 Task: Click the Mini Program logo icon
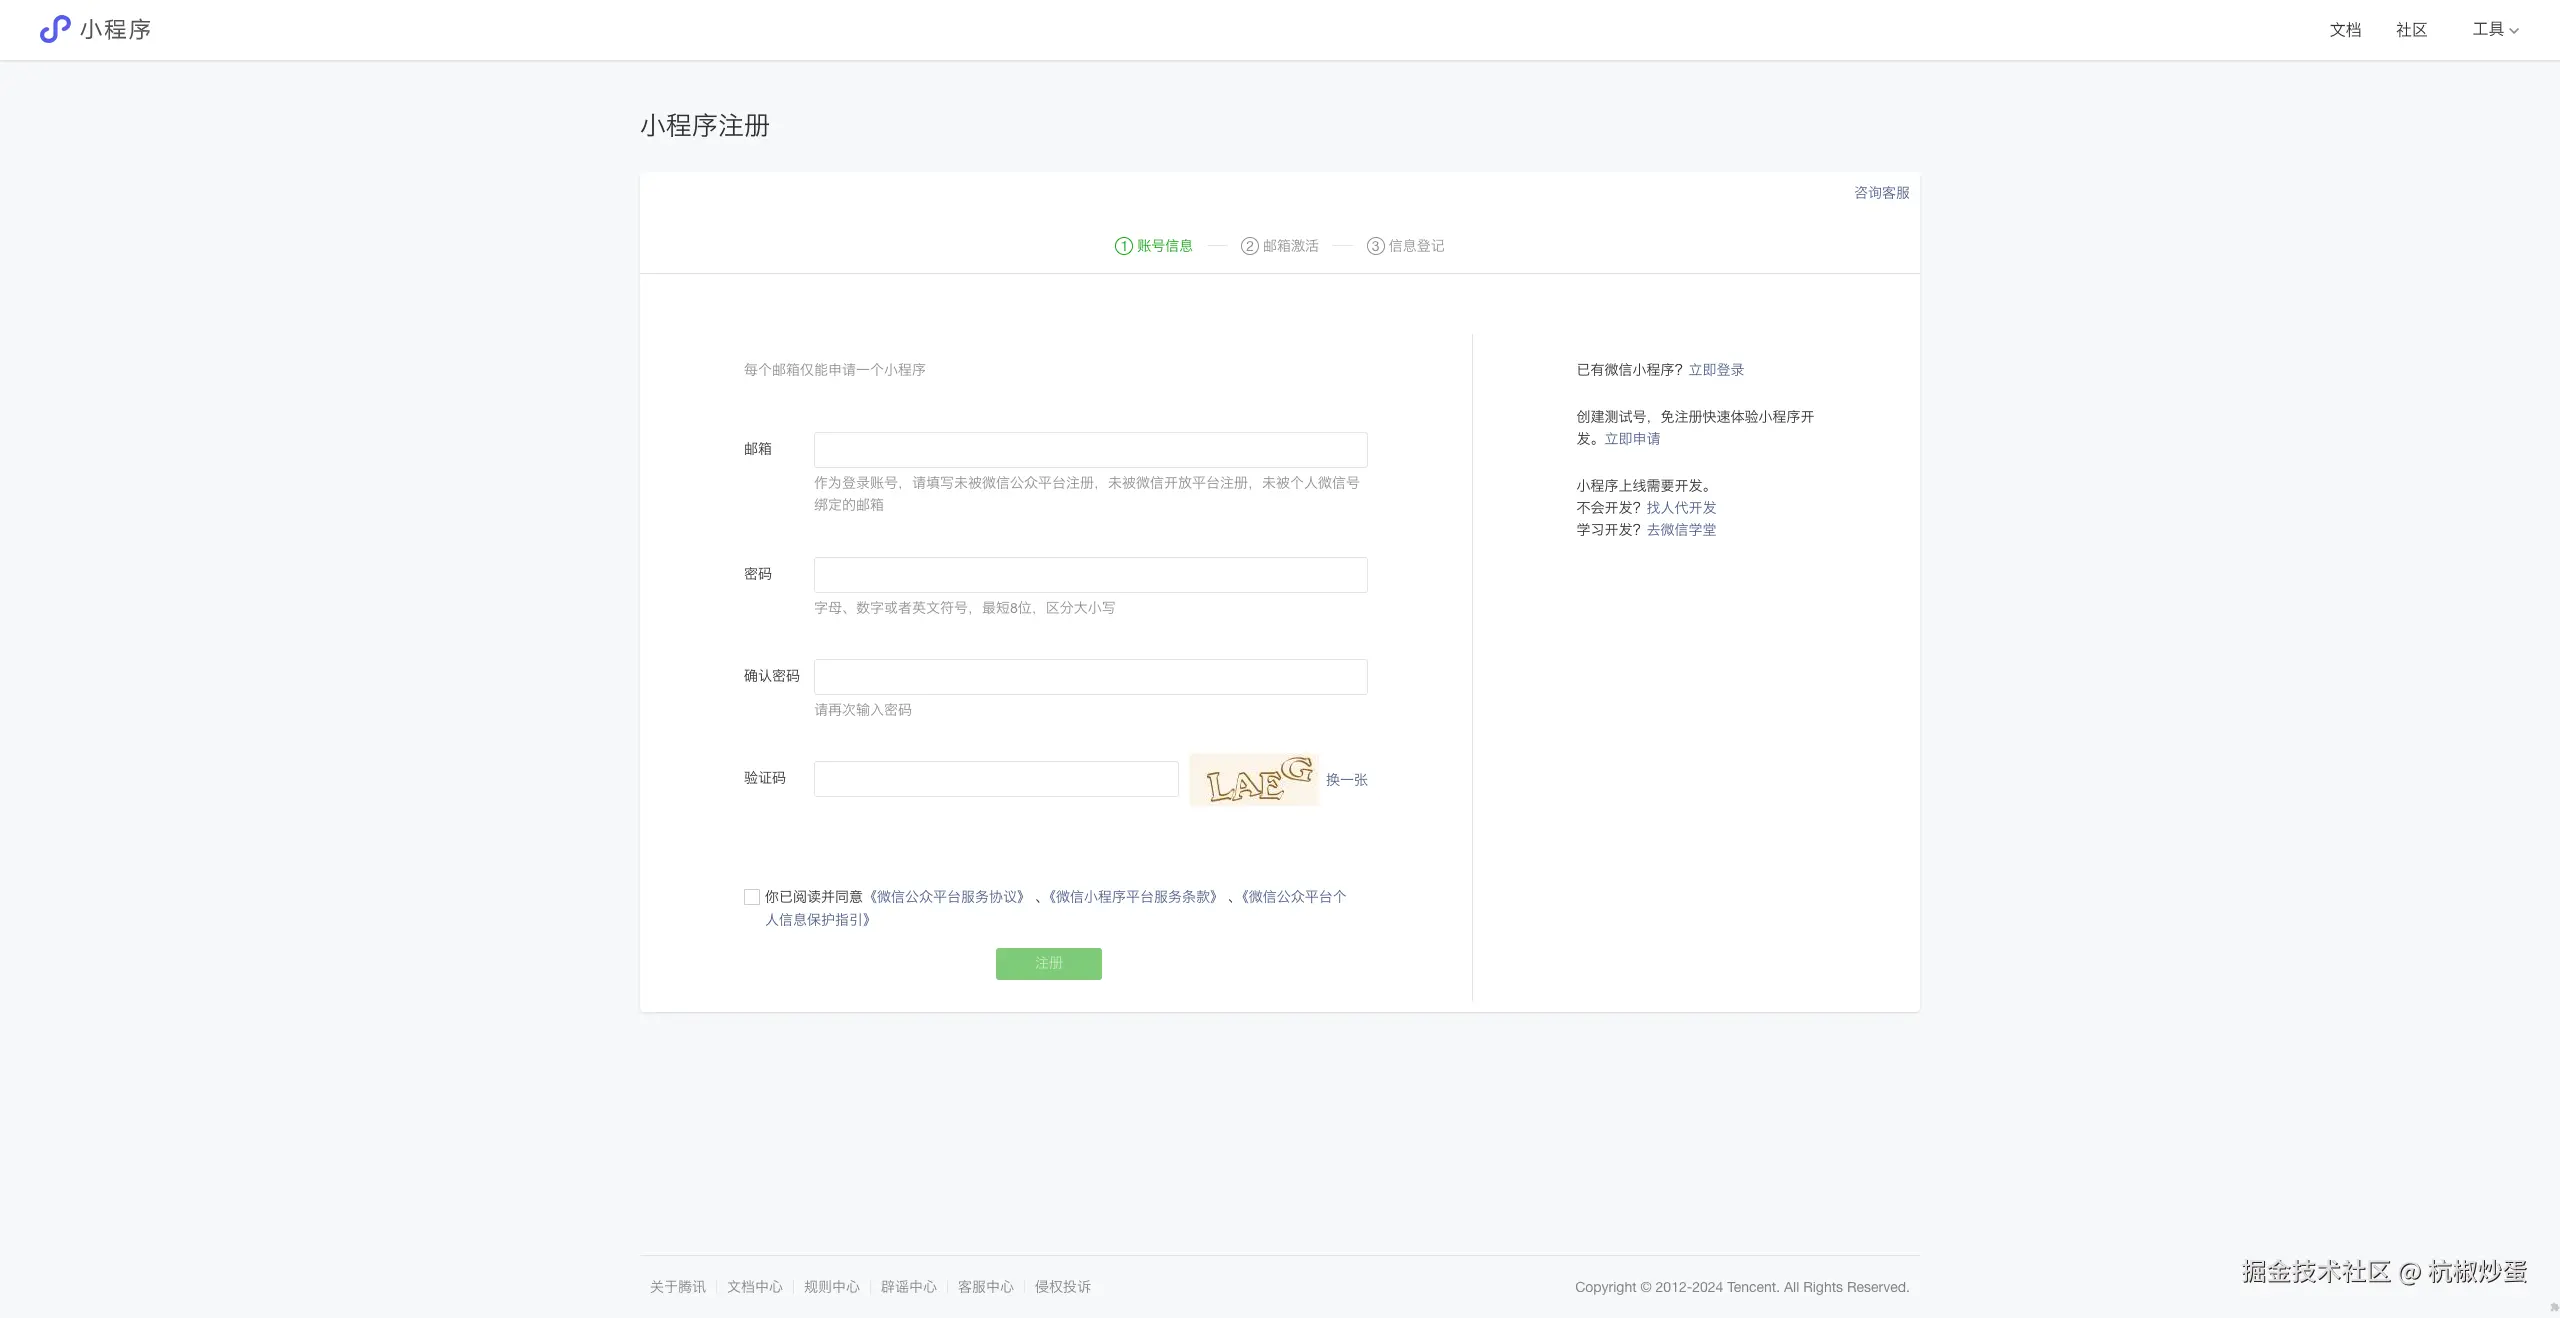[x=55, y=29]
